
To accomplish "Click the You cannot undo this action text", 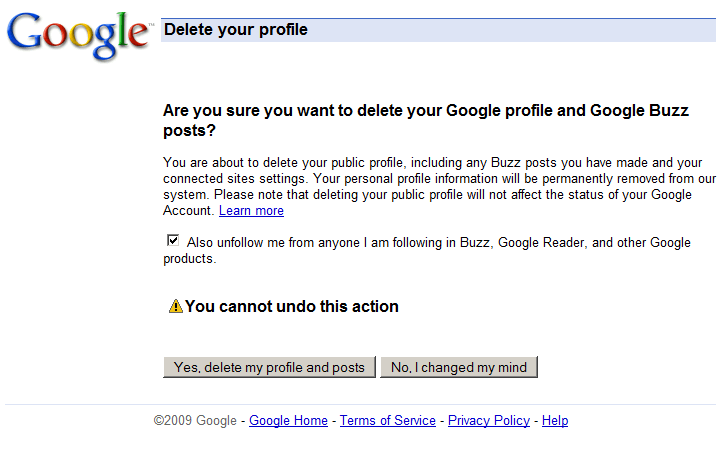I will [292, 307].
